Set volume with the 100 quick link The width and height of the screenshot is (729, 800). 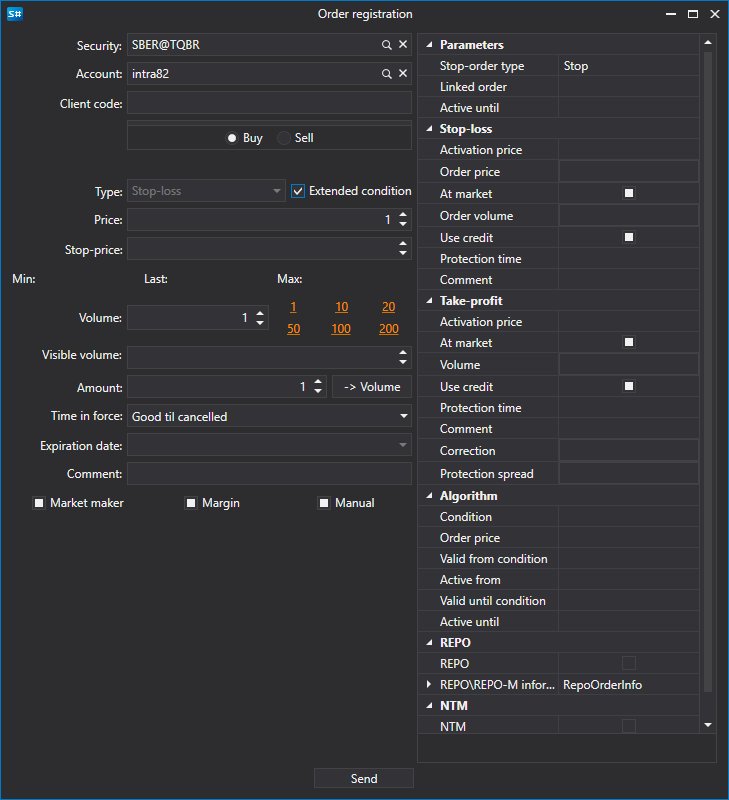point(341,329)
